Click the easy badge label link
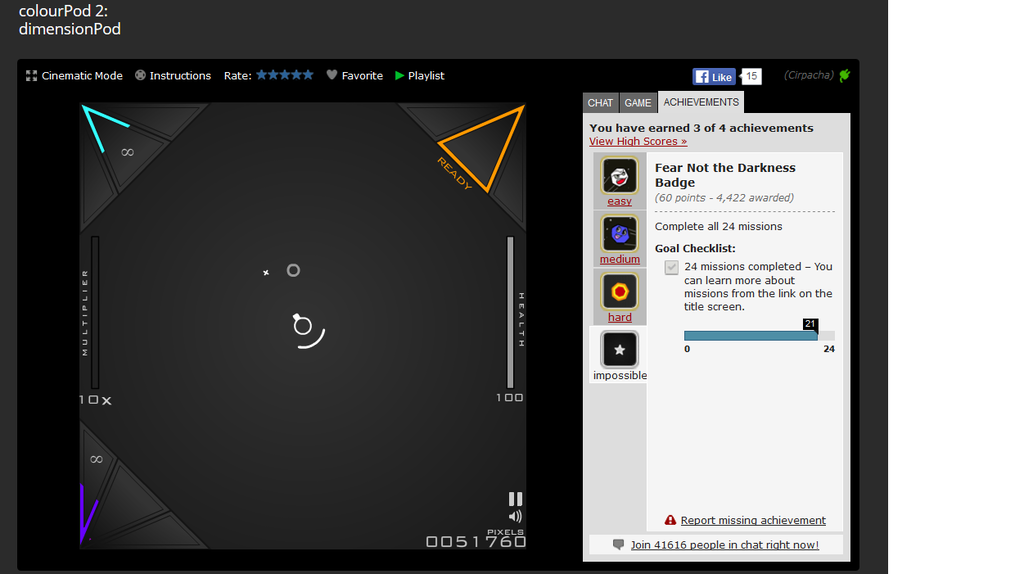This screenshot has width=1024, height=574. [620, 201]
